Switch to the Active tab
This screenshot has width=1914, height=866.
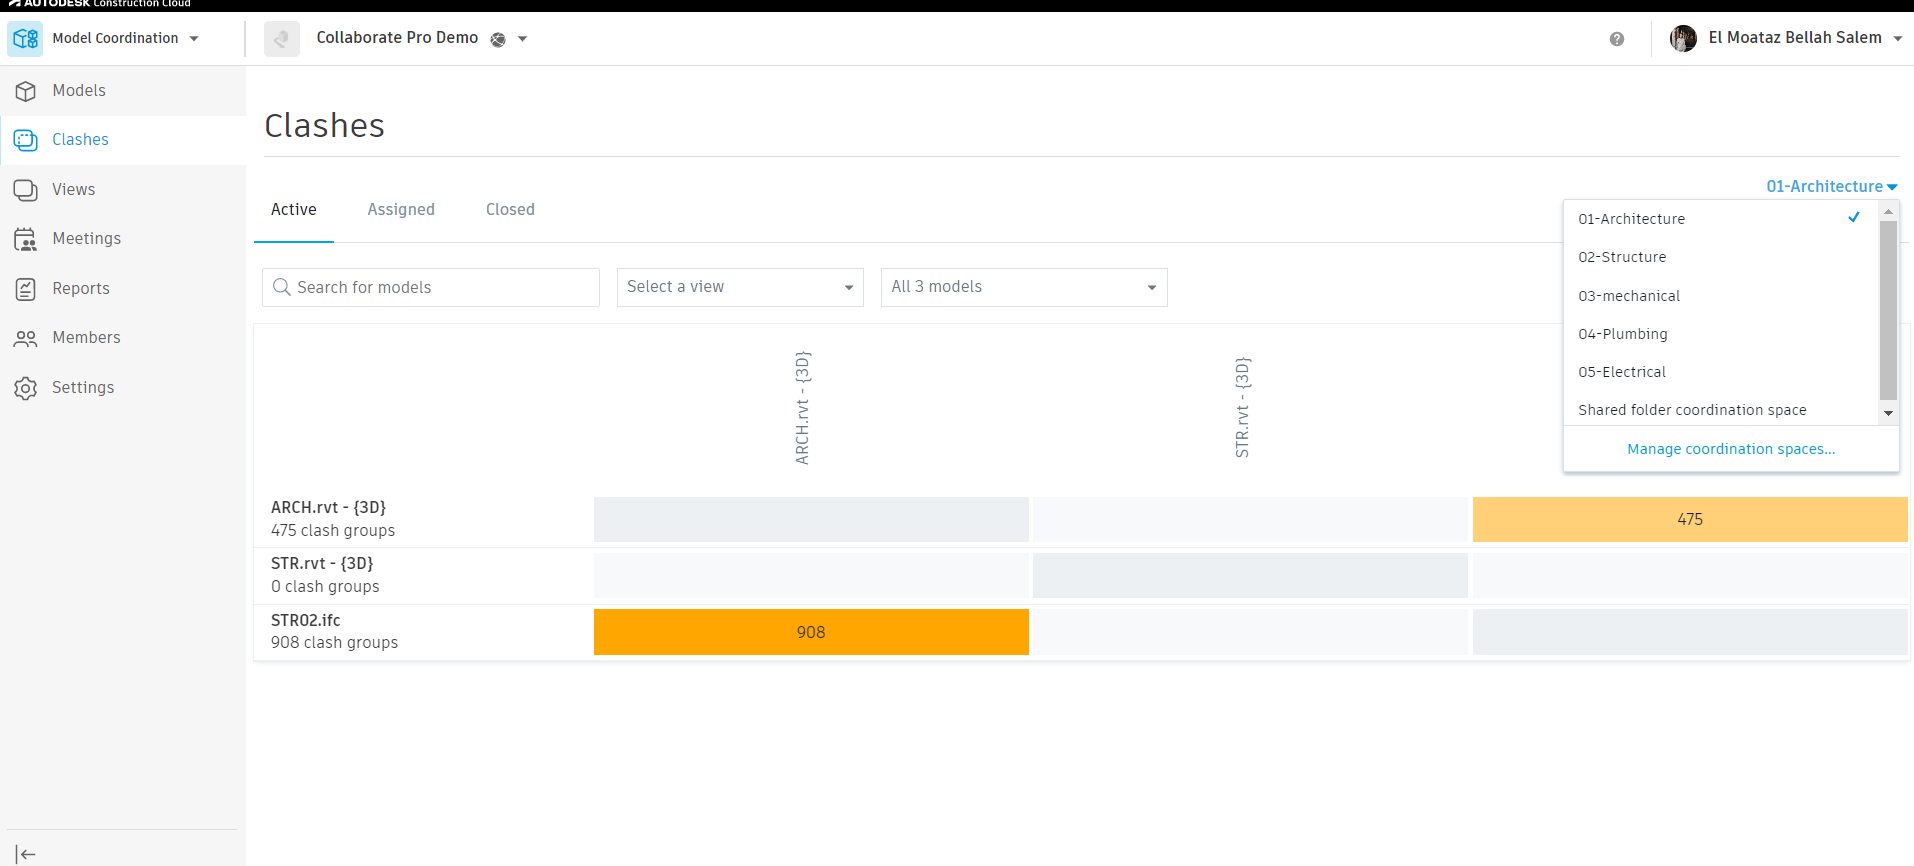294,210
